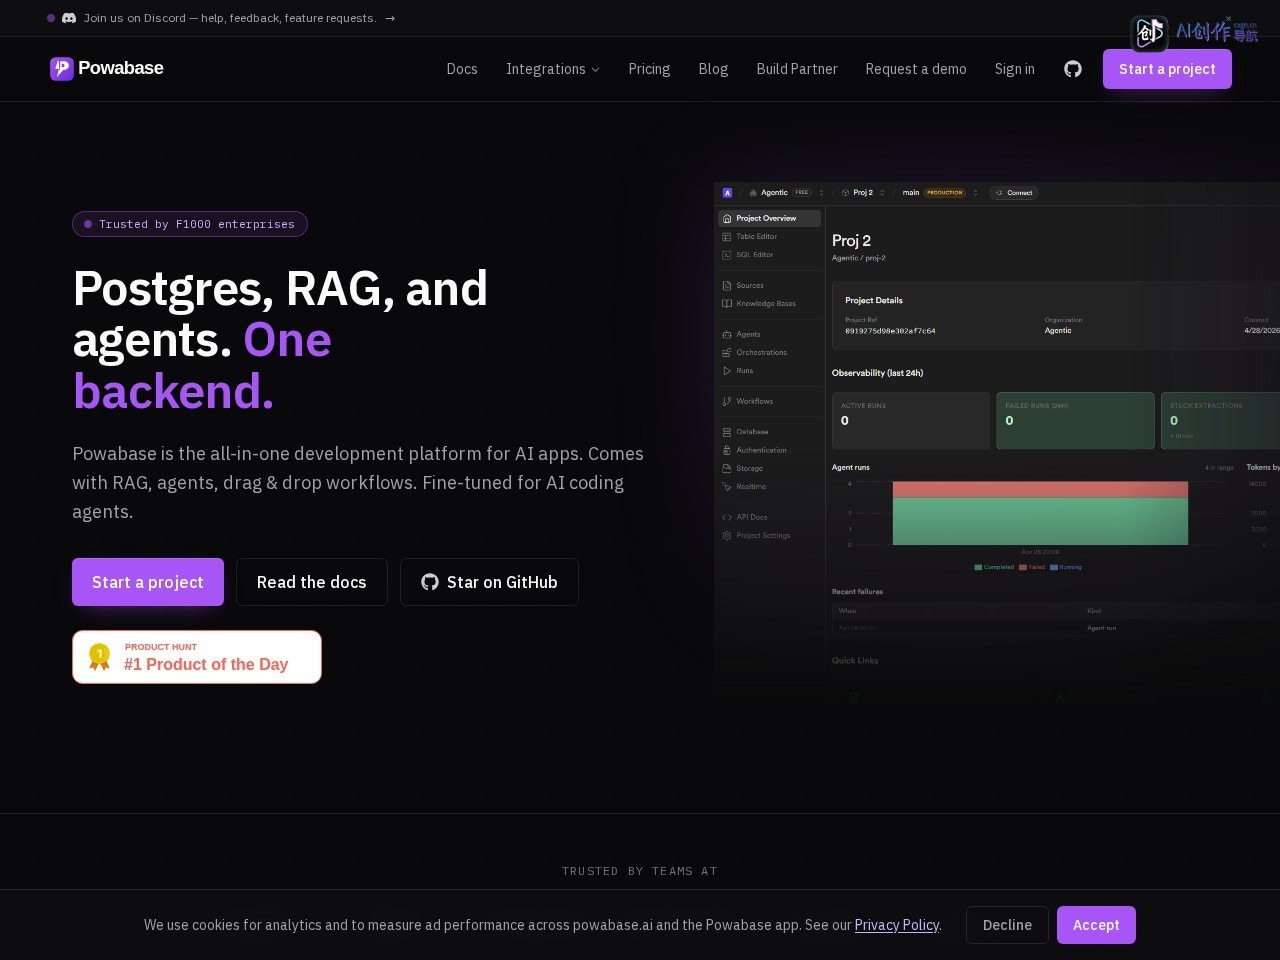Click the Connect button in the dashboard preview
The height and width of the screenshot is (960, 1280).
pos(1014,193)
